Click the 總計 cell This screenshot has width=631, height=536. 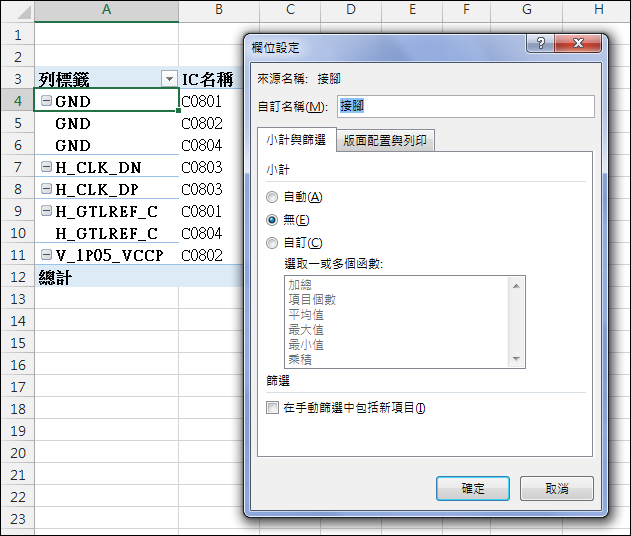[107, 277]
